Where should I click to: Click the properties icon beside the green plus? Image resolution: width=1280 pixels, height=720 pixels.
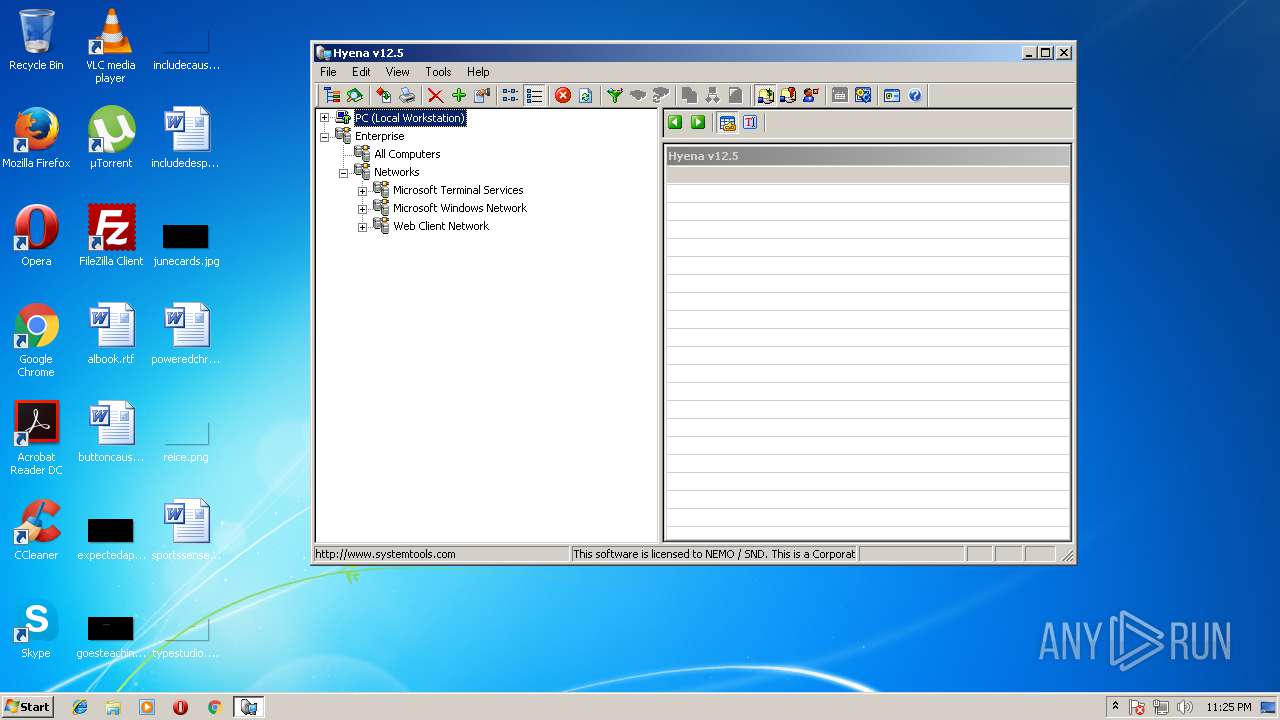[483, 95]
